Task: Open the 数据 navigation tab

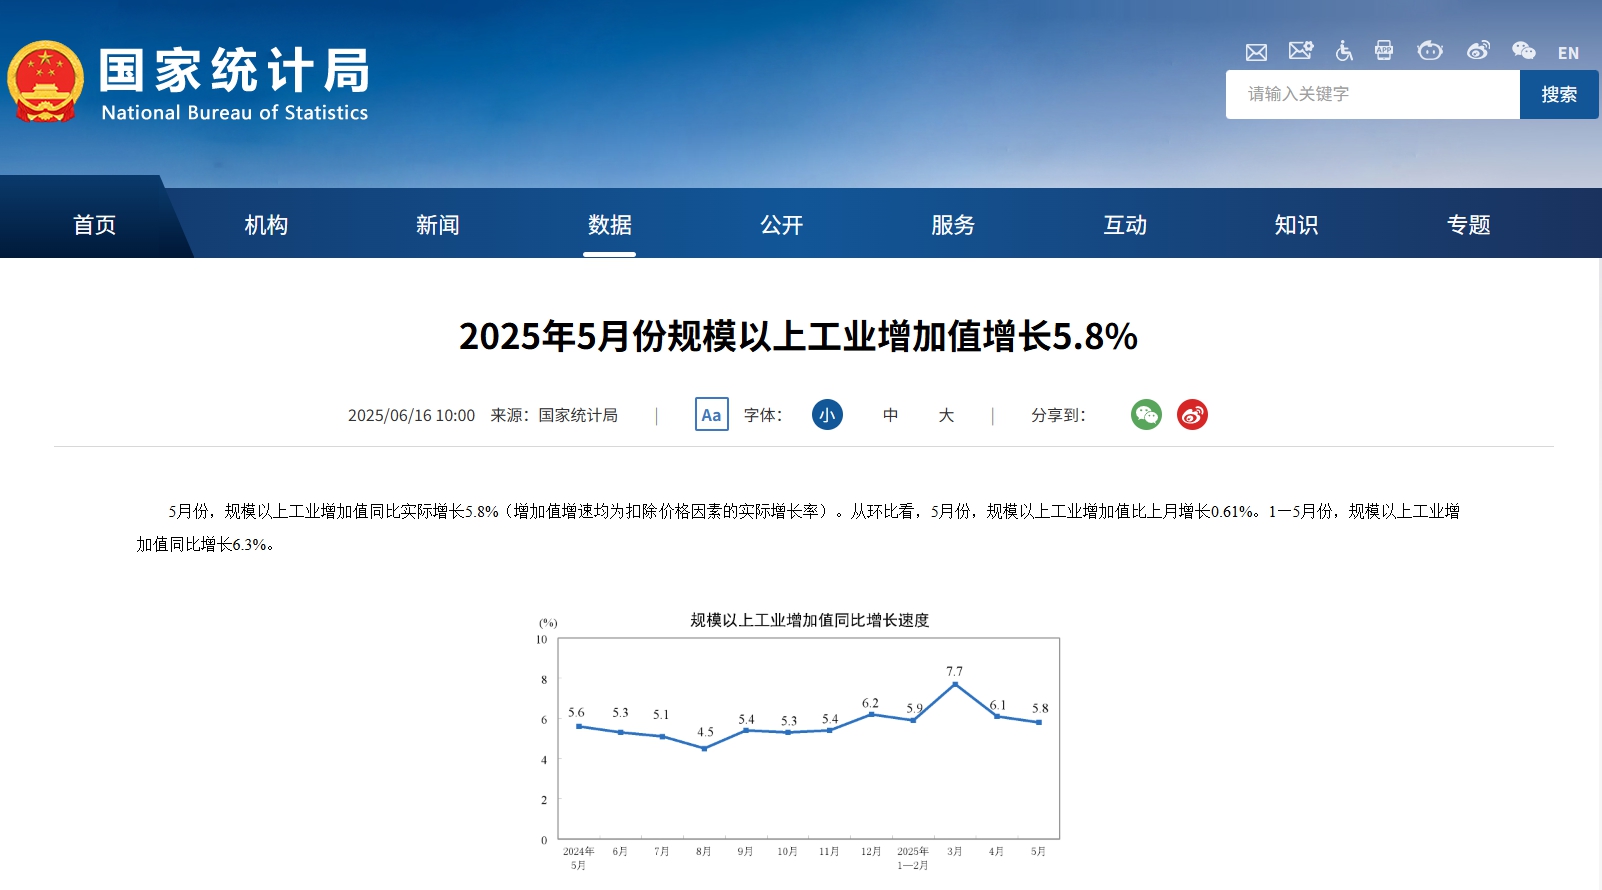Action: click(x=609, y=225)
